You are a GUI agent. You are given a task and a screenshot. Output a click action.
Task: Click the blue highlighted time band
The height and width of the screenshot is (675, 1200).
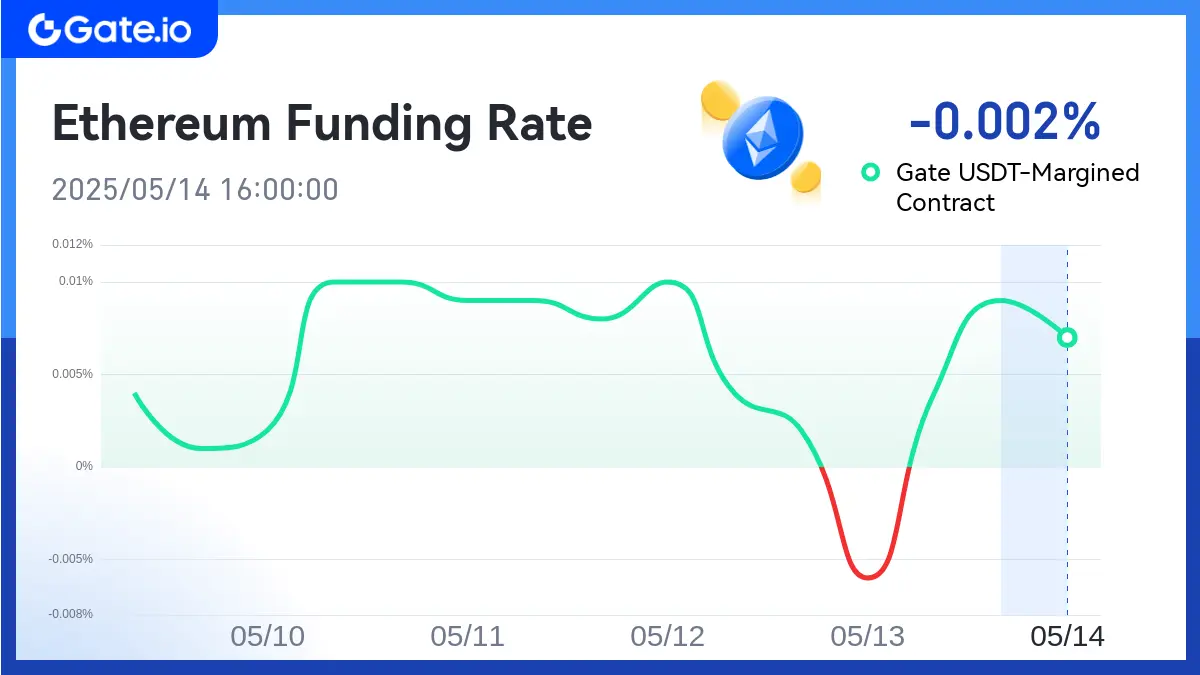point(1034,430)
